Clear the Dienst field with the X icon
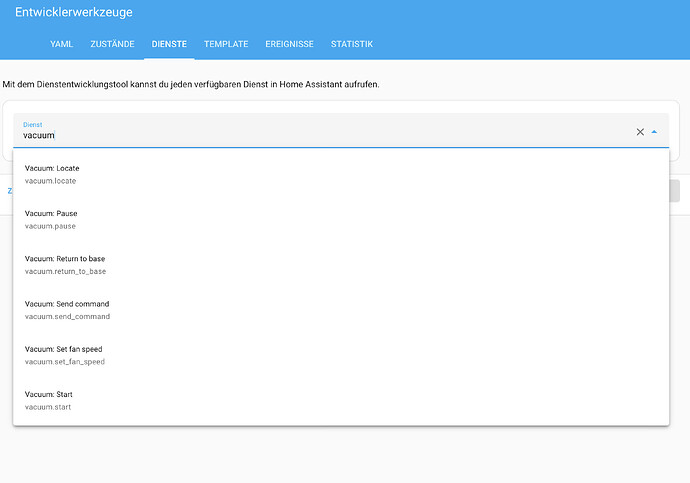690x483 pixels. 640,132
